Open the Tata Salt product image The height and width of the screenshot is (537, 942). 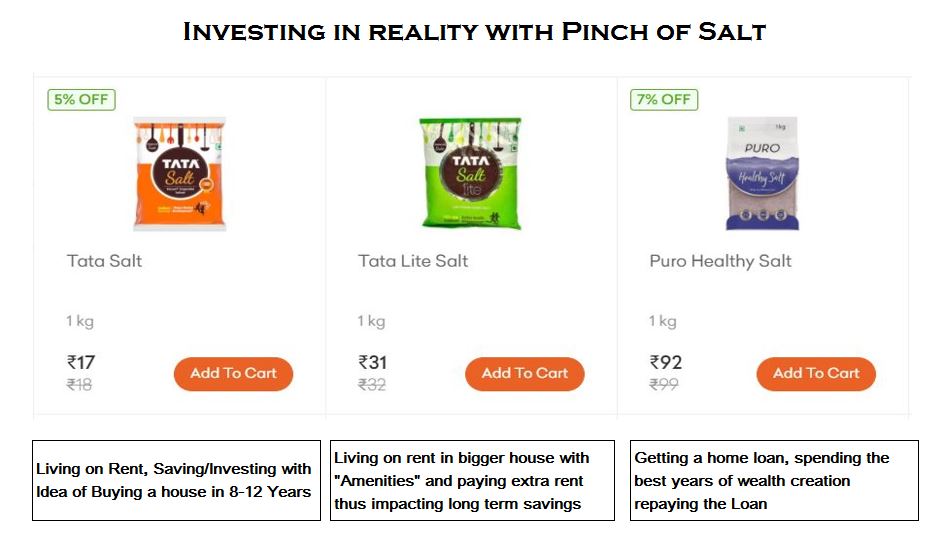pyautogui.click(x=180, y=174)
